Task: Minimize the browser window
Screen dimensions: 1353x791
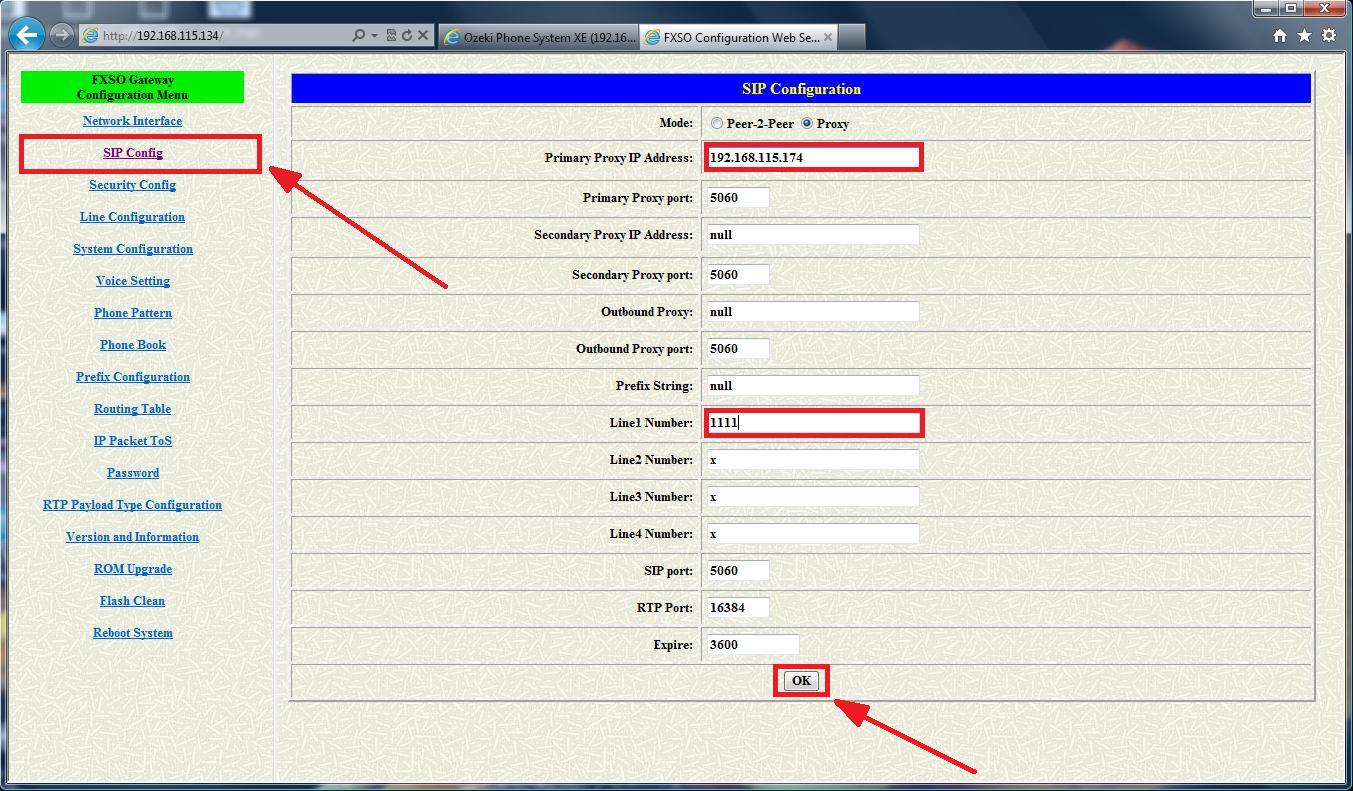Action: pyautogui.click(x=1266, y=8)
